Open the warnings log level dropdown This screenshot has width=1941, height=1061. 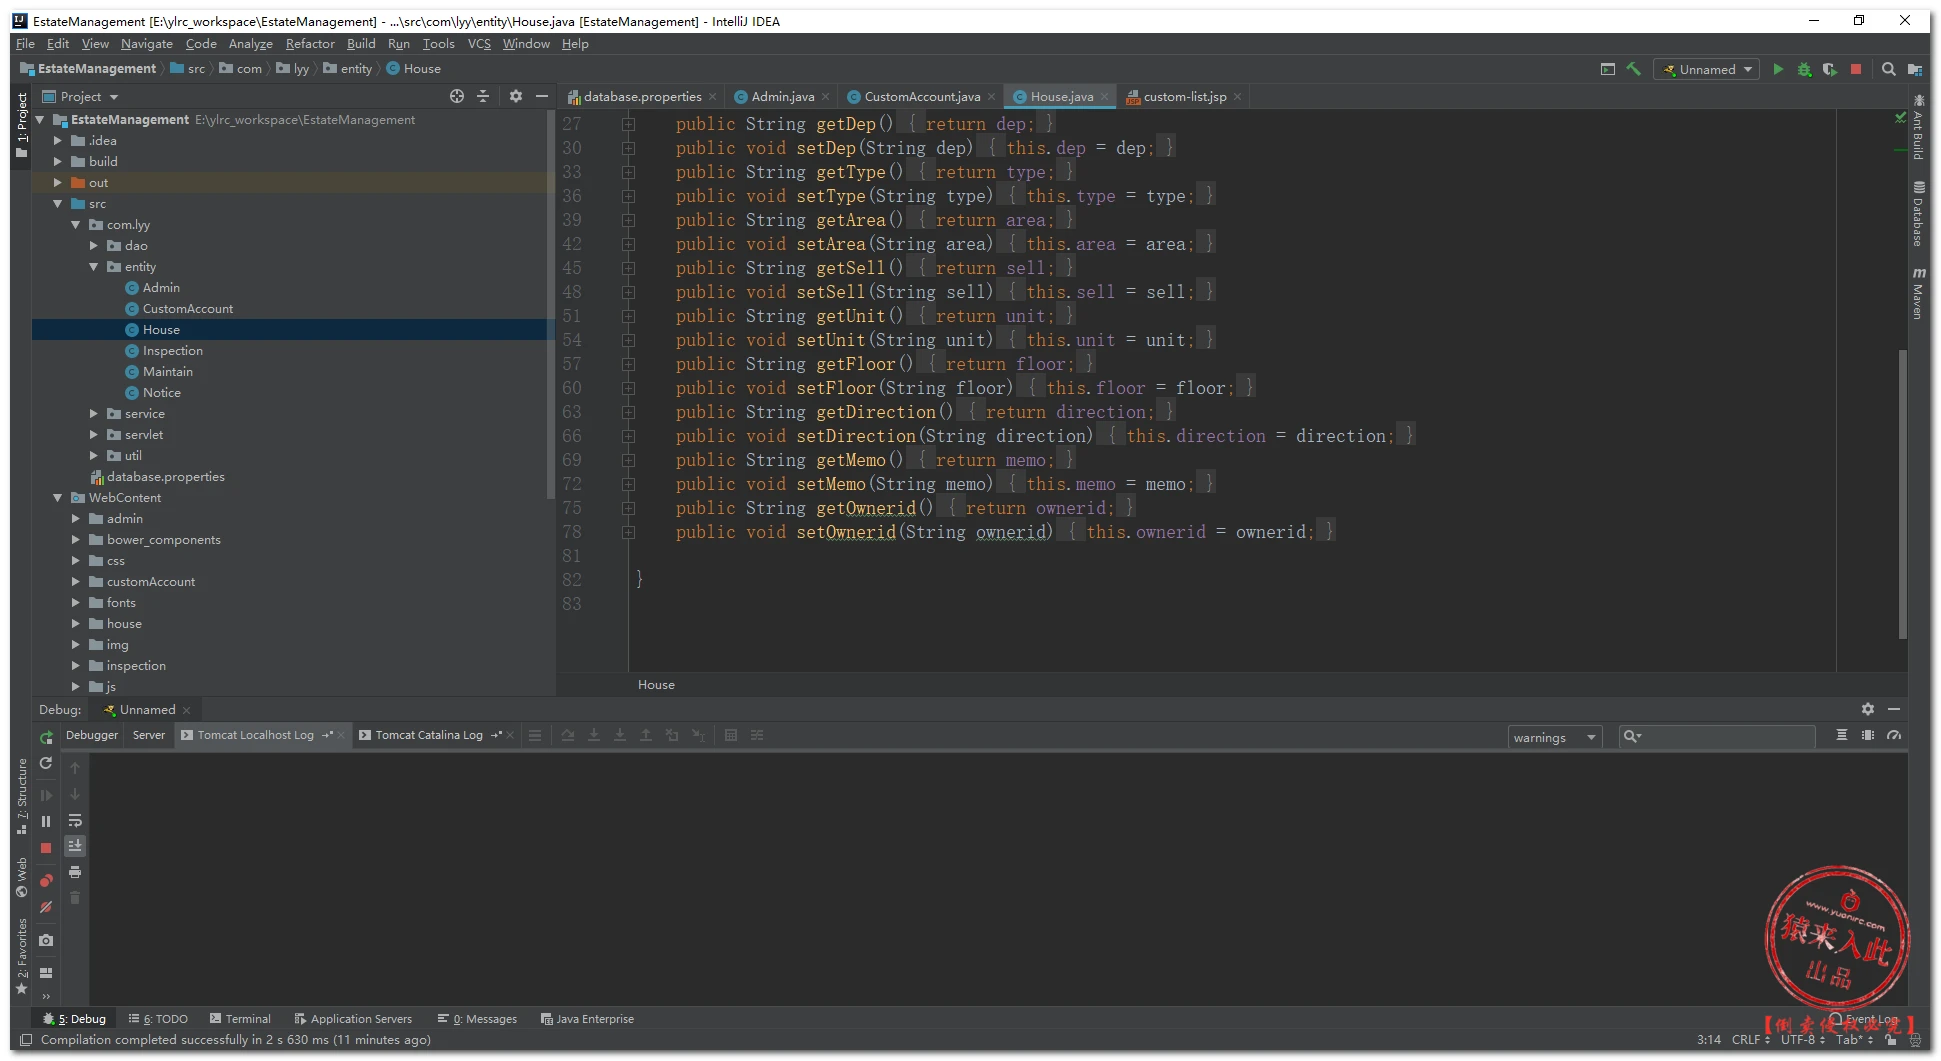point(1554,737)
